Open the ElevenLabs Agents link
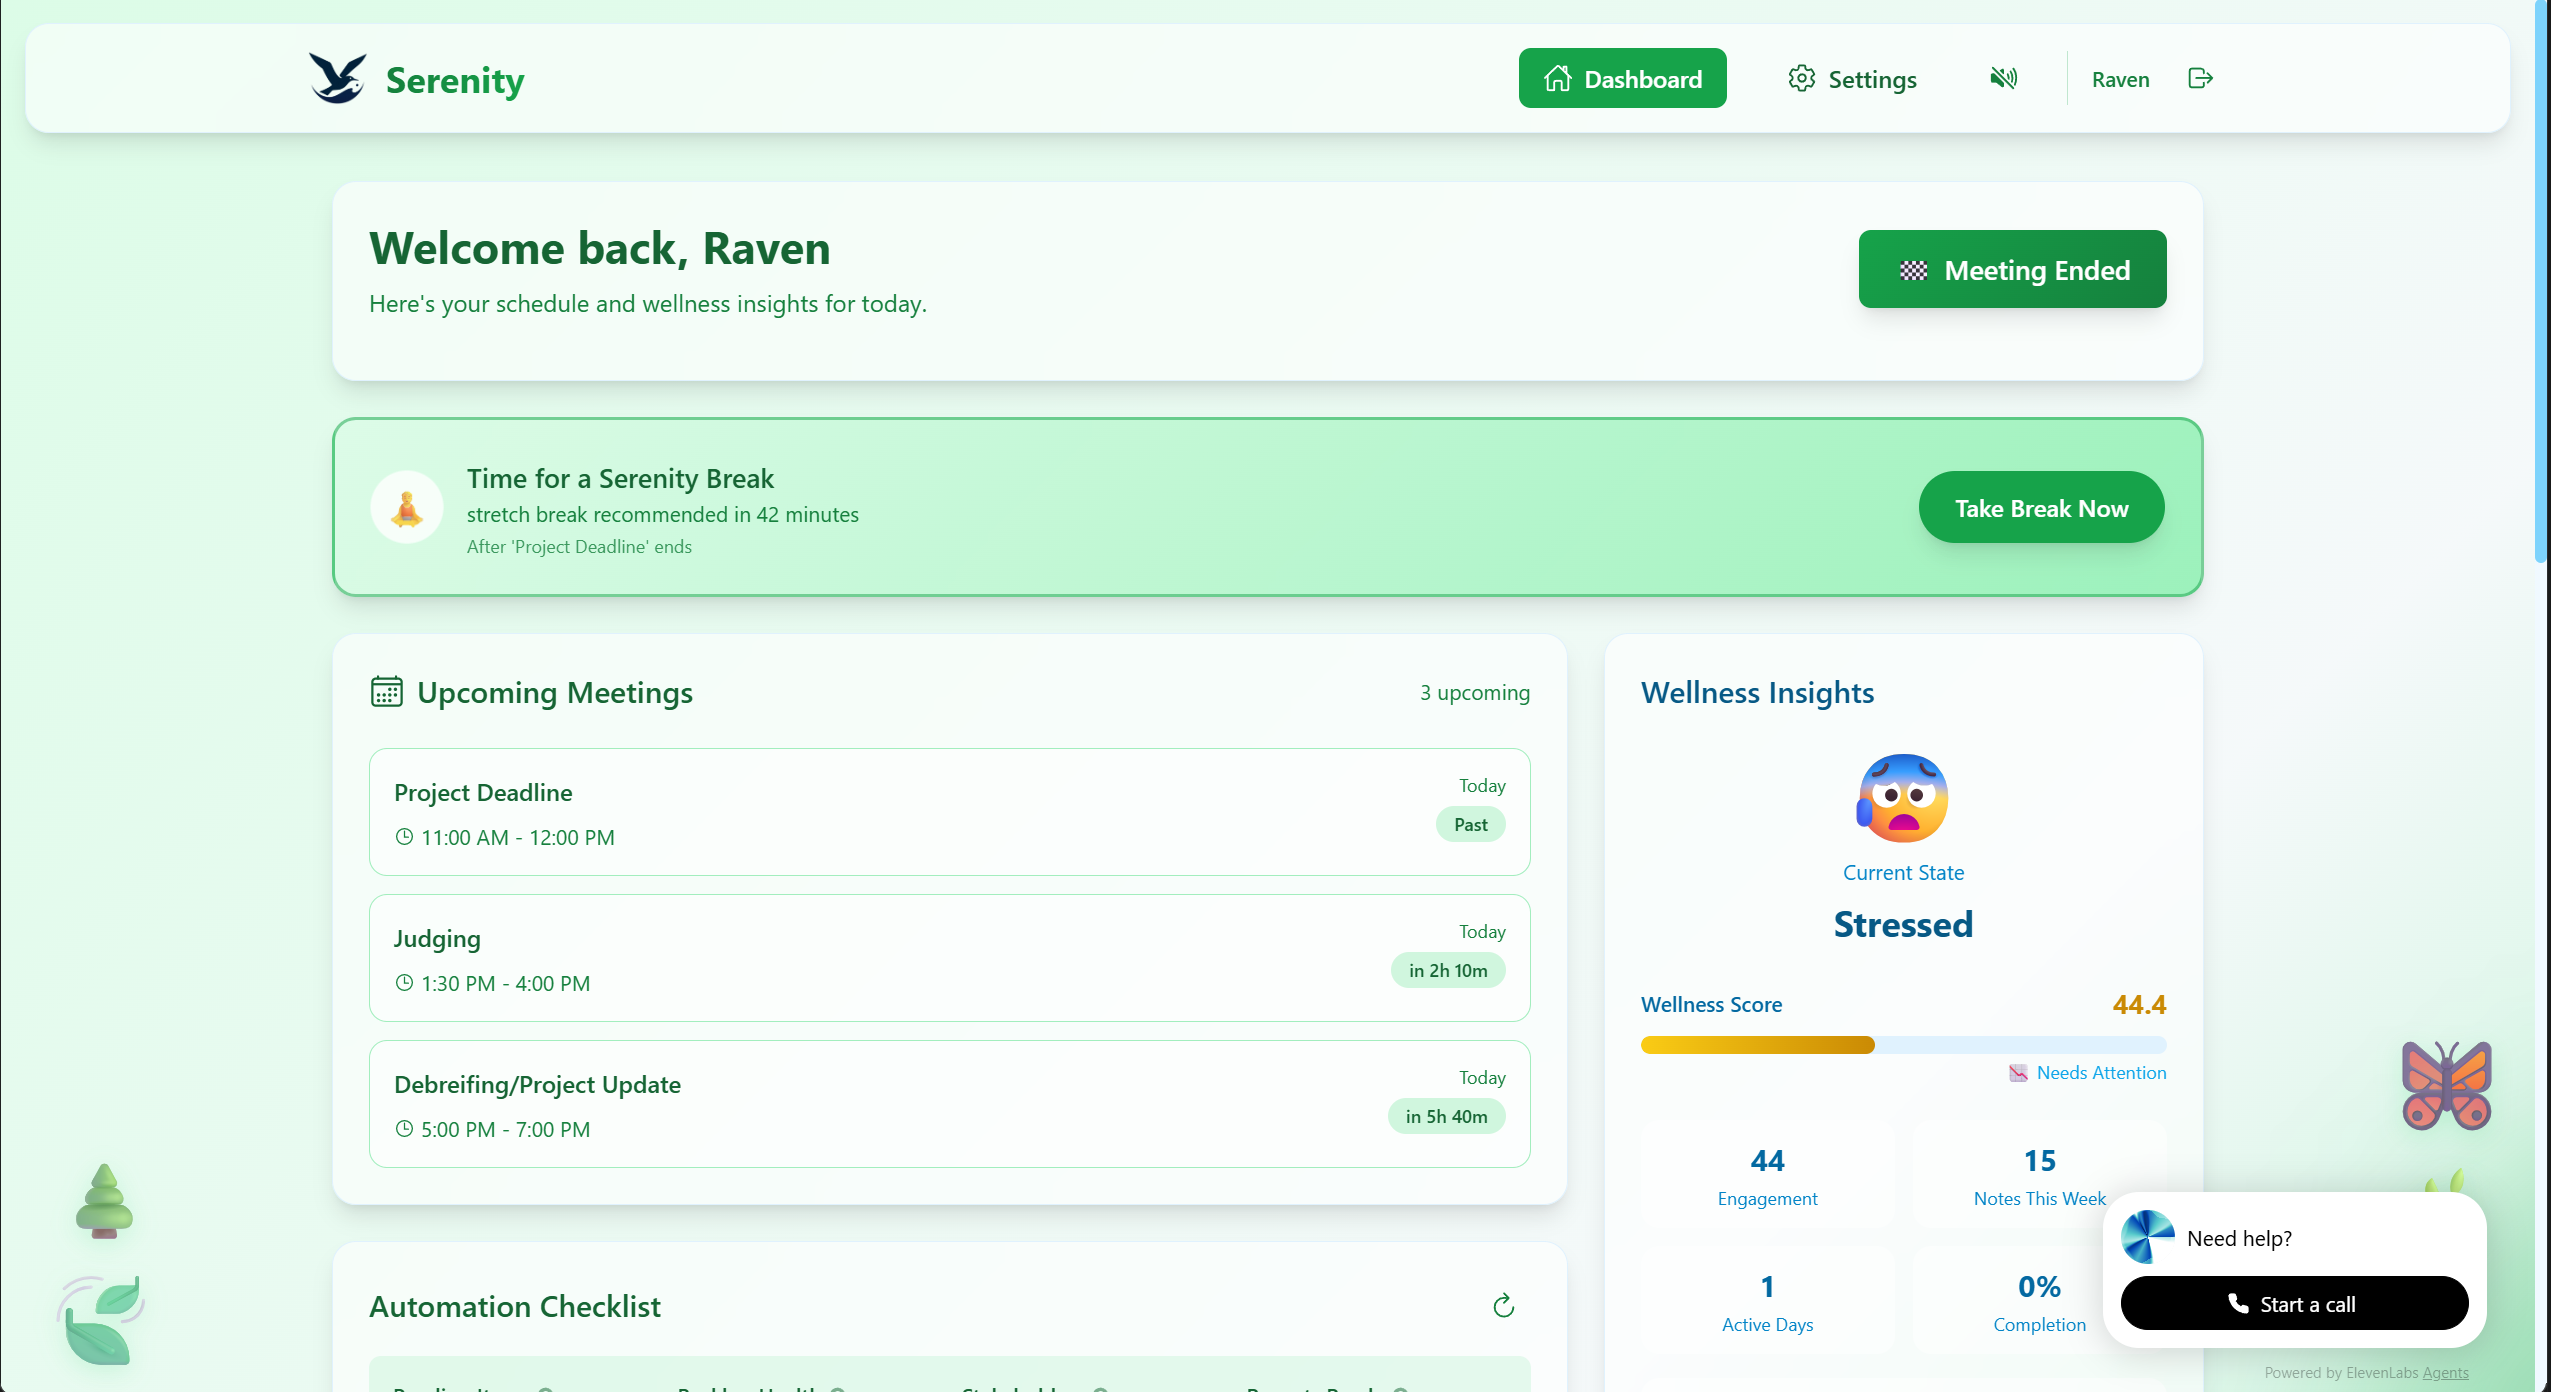 coord(2445,1373)
